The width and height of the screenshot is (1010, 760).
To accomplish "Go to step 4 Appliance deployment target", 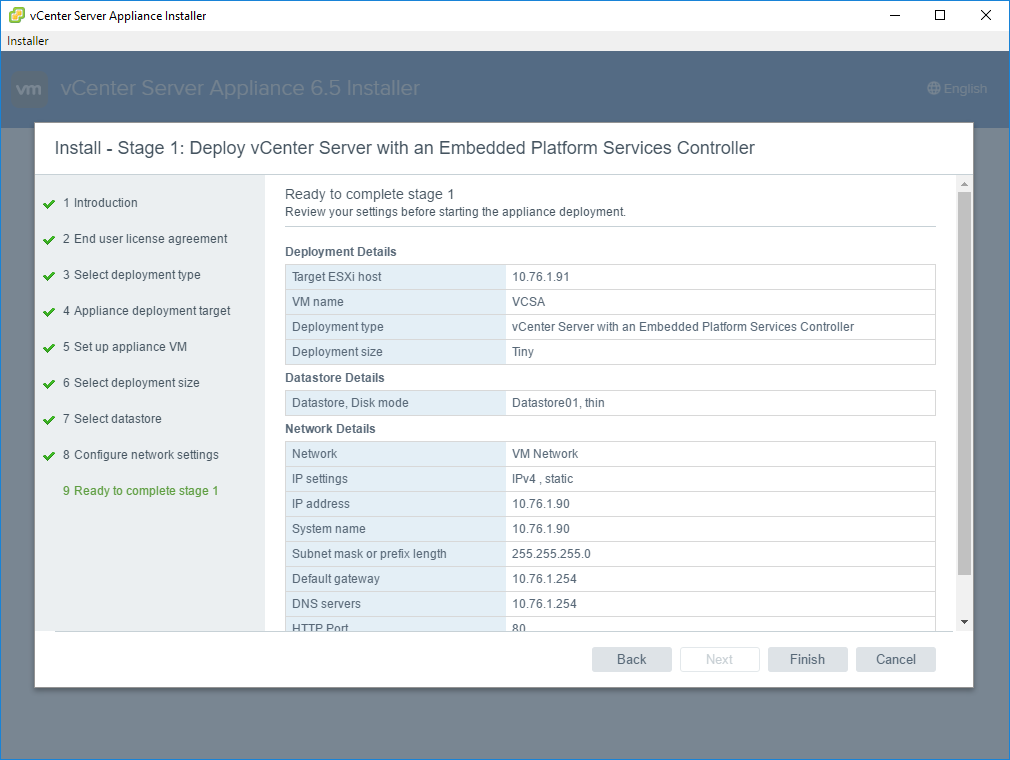I will [151, 311].
